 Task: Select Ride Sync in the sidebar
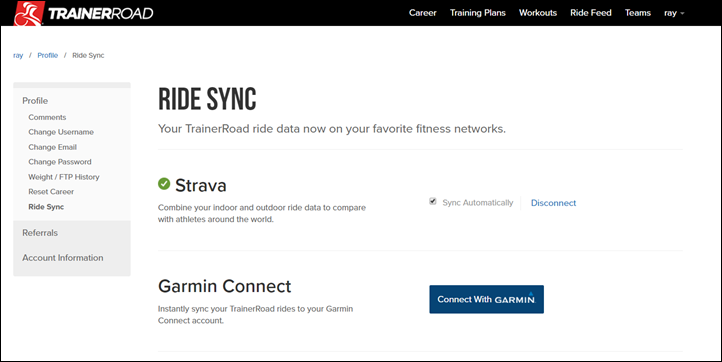[46, 207]
